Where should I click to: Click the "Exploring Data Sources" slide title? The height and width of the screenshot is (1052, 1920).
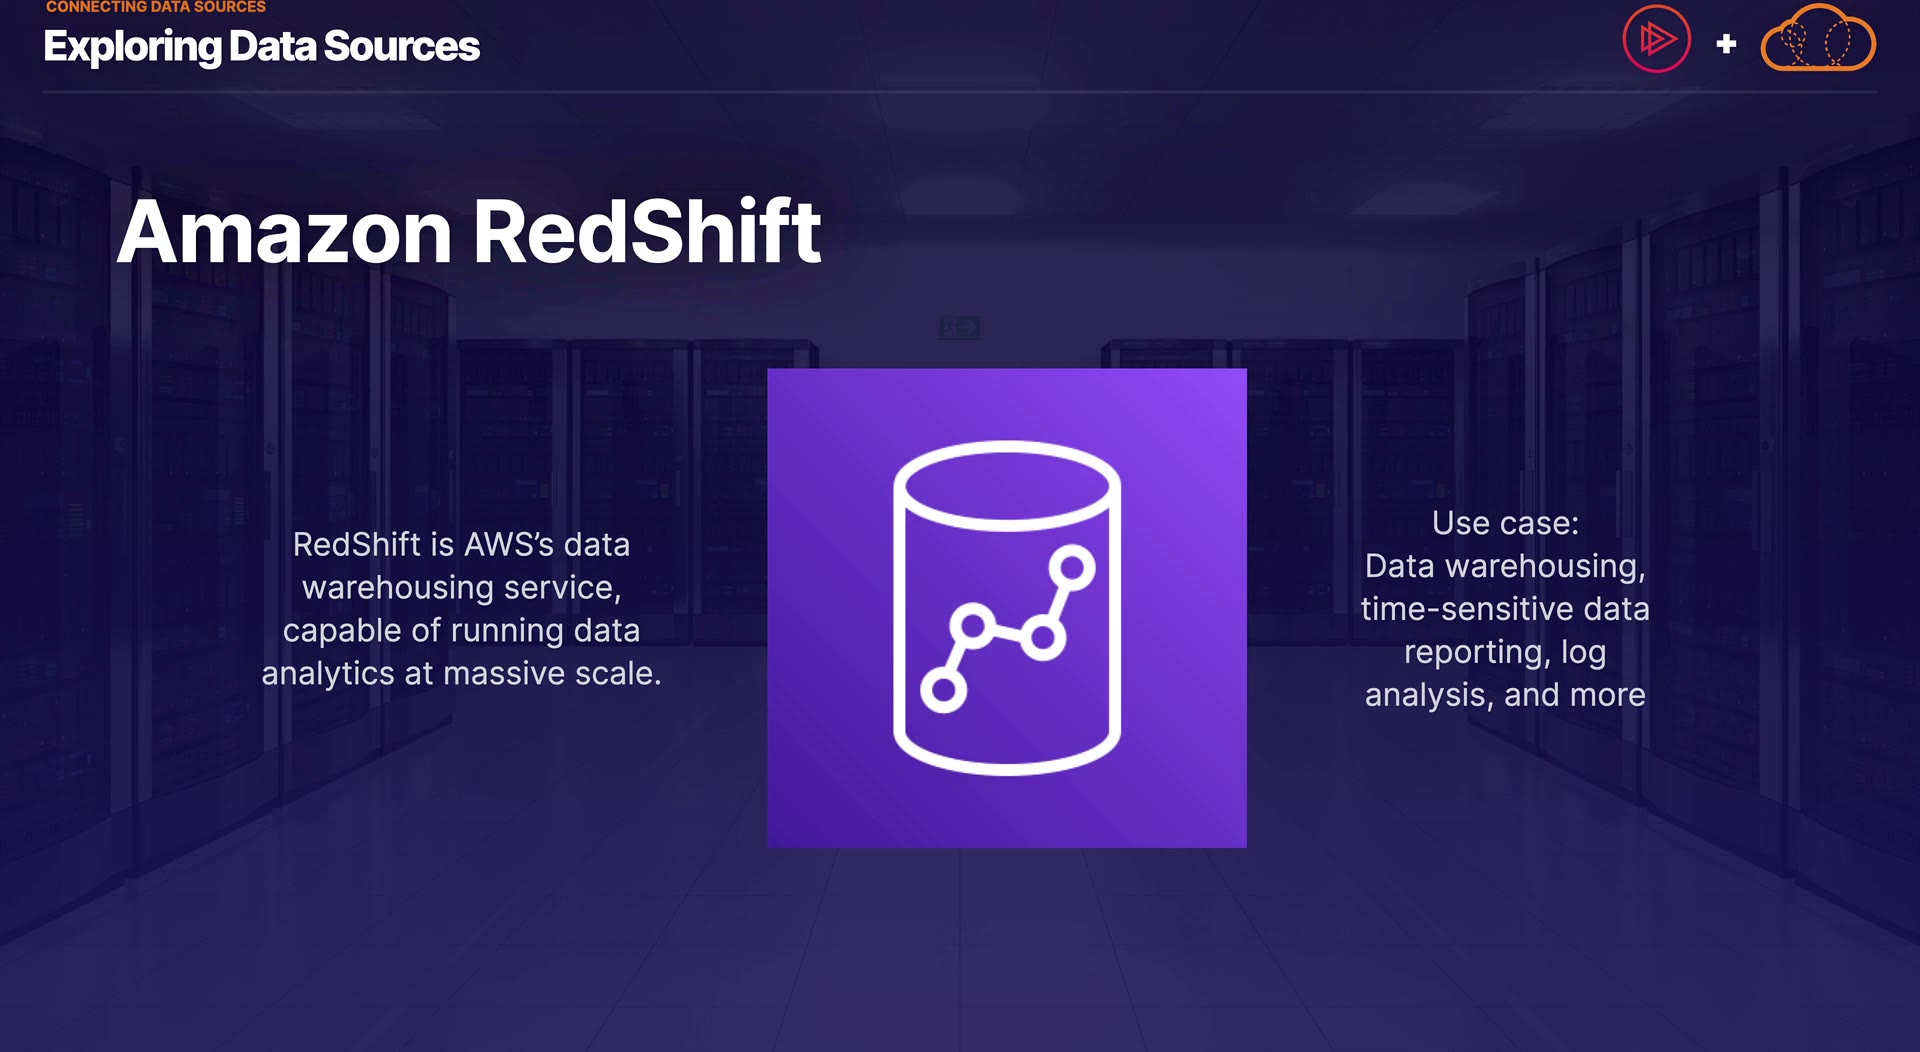[x=261, y=47]
